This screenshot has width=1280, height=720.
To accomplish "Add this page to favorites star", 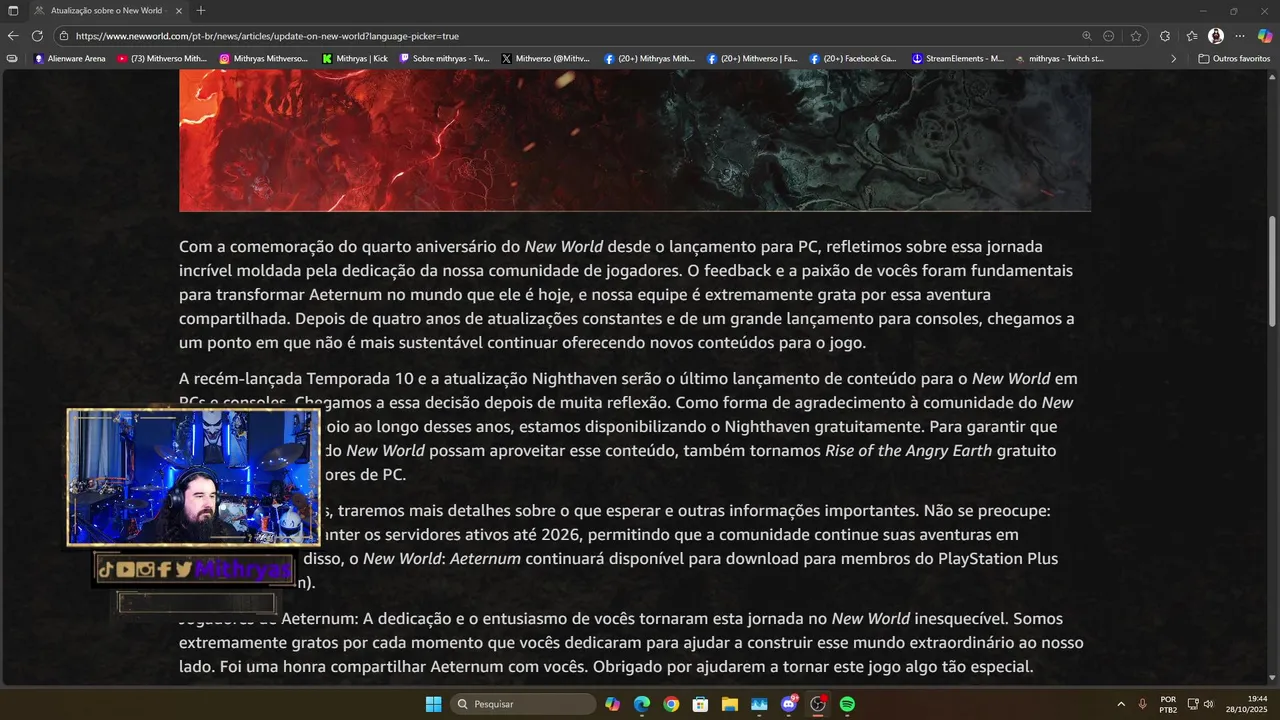I will 1136,36.
